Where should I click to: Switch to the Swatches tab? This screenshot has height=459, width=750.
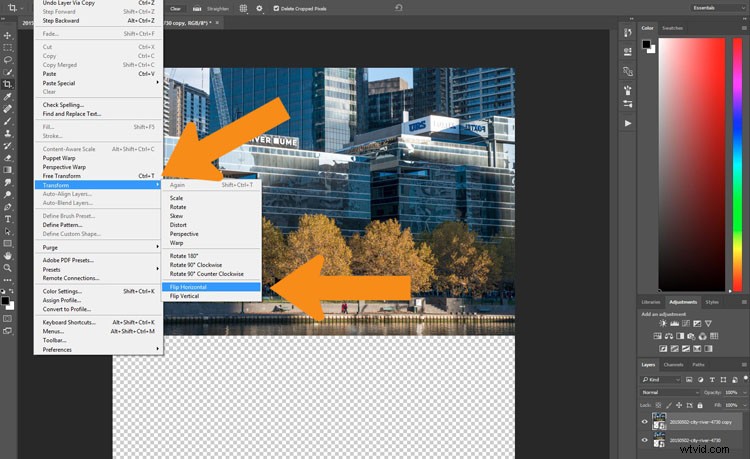(672, 28)
